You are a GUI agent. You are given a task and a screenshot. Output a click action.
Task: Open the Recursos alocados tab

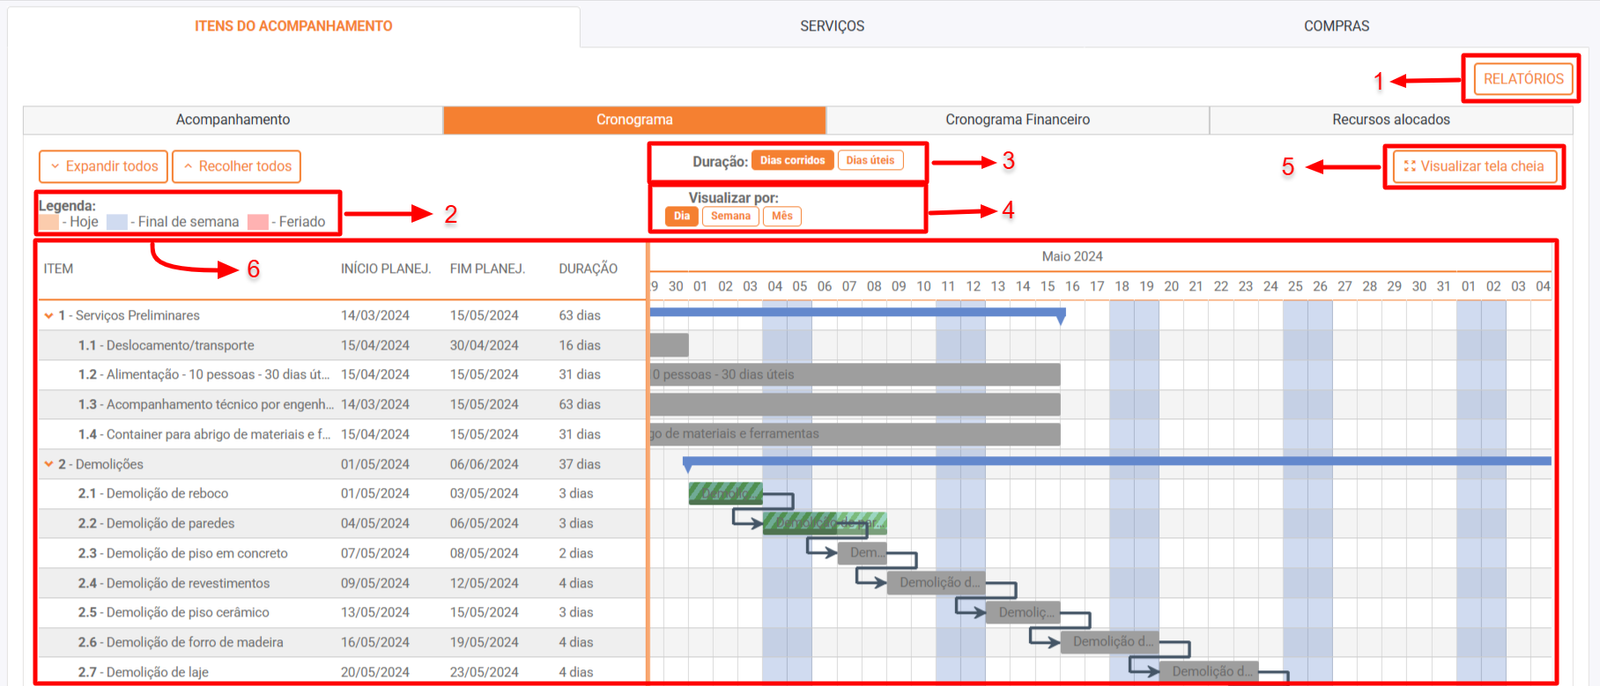point(1390,120)
